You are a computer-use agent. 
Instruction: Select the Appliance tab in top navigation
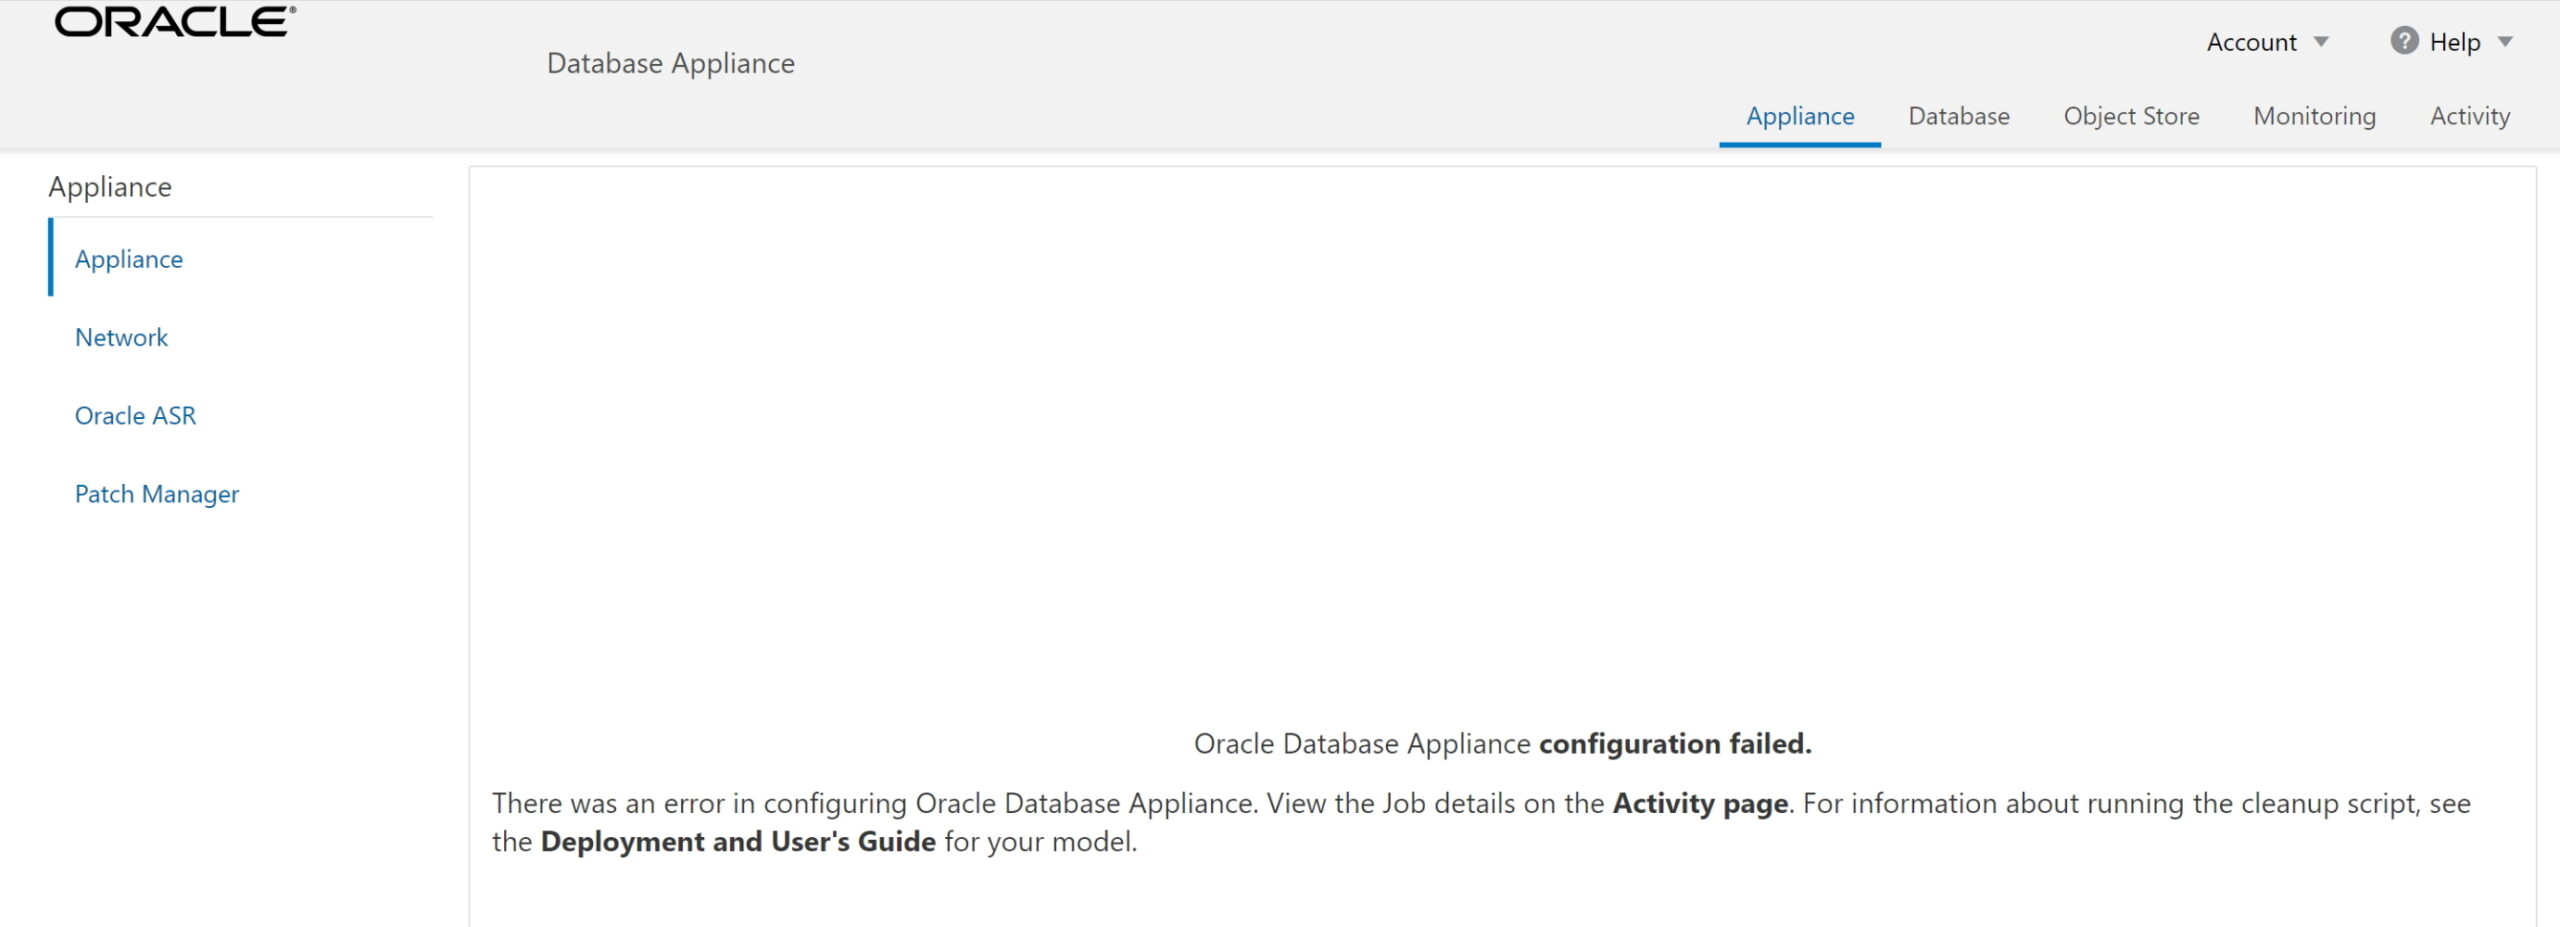click(x=1799, y=116)
